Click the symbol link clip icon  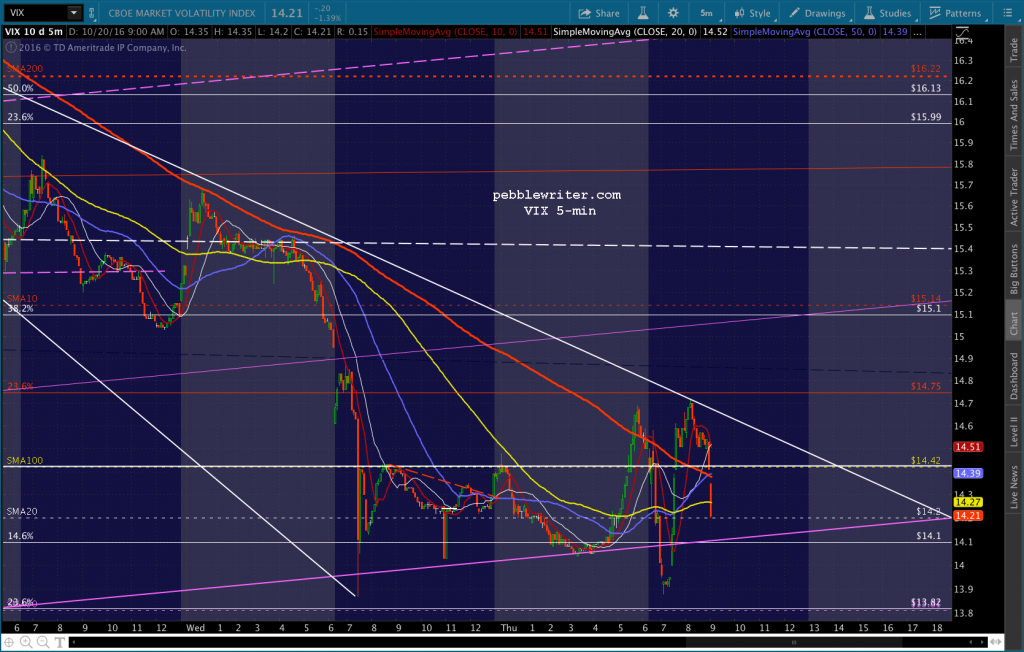pyautogui.click(x=91, y=12)
